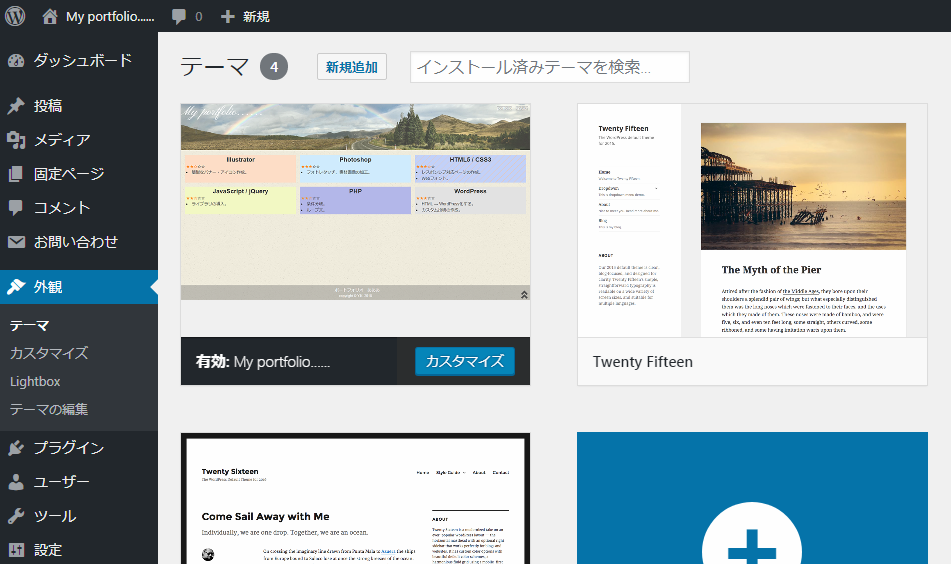Screen dimensions: 951x564
Task: Click the plus icon beside 新規
Action: (227, 16)
